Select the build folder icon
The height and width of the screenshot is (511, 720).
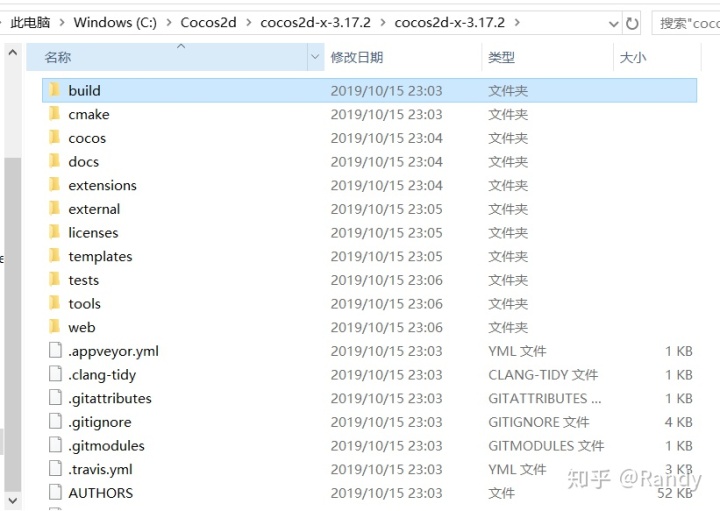pyautogui.click(x=54, y=90)
